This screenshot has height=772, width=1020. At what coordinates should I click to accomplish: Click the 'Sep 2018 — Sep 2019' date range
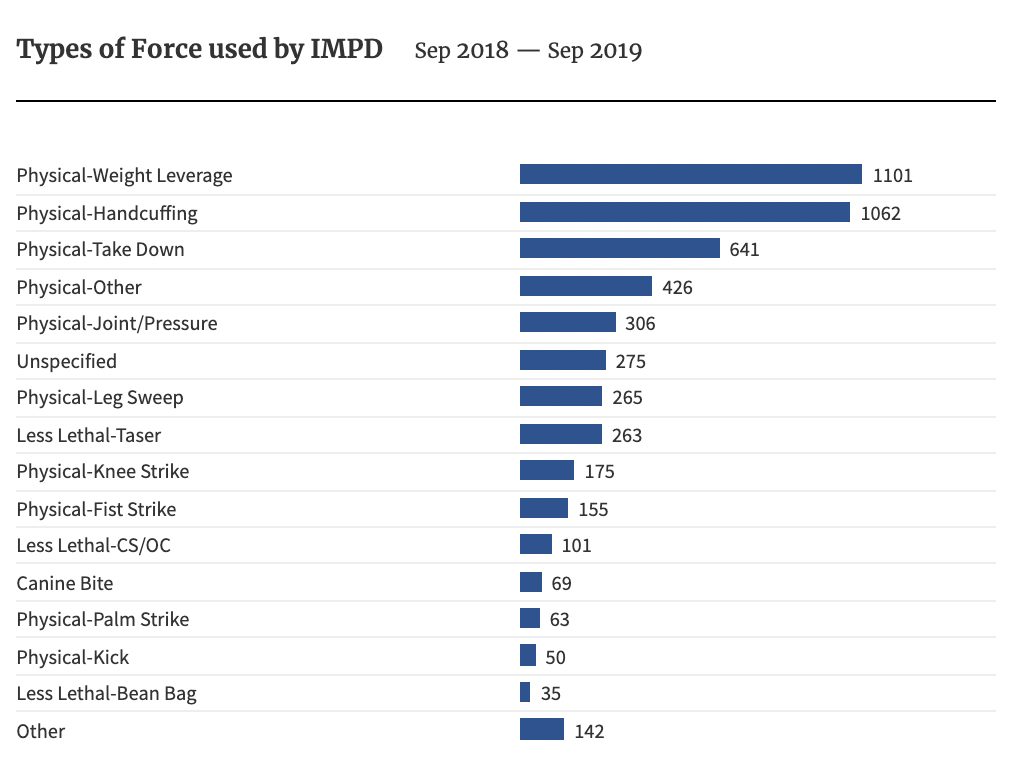(x=528, y=51)
